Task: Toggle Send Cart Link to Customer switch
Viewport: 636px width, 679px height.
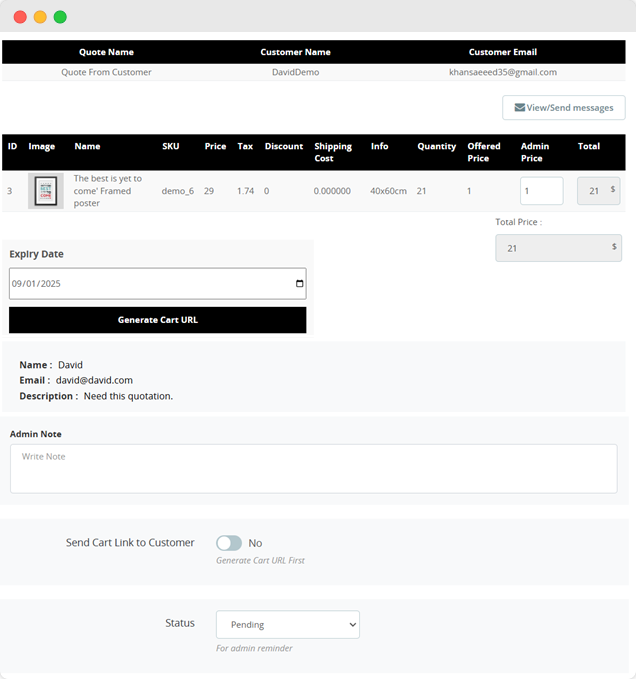Action: pyautogui.click(x=229, y=543)
